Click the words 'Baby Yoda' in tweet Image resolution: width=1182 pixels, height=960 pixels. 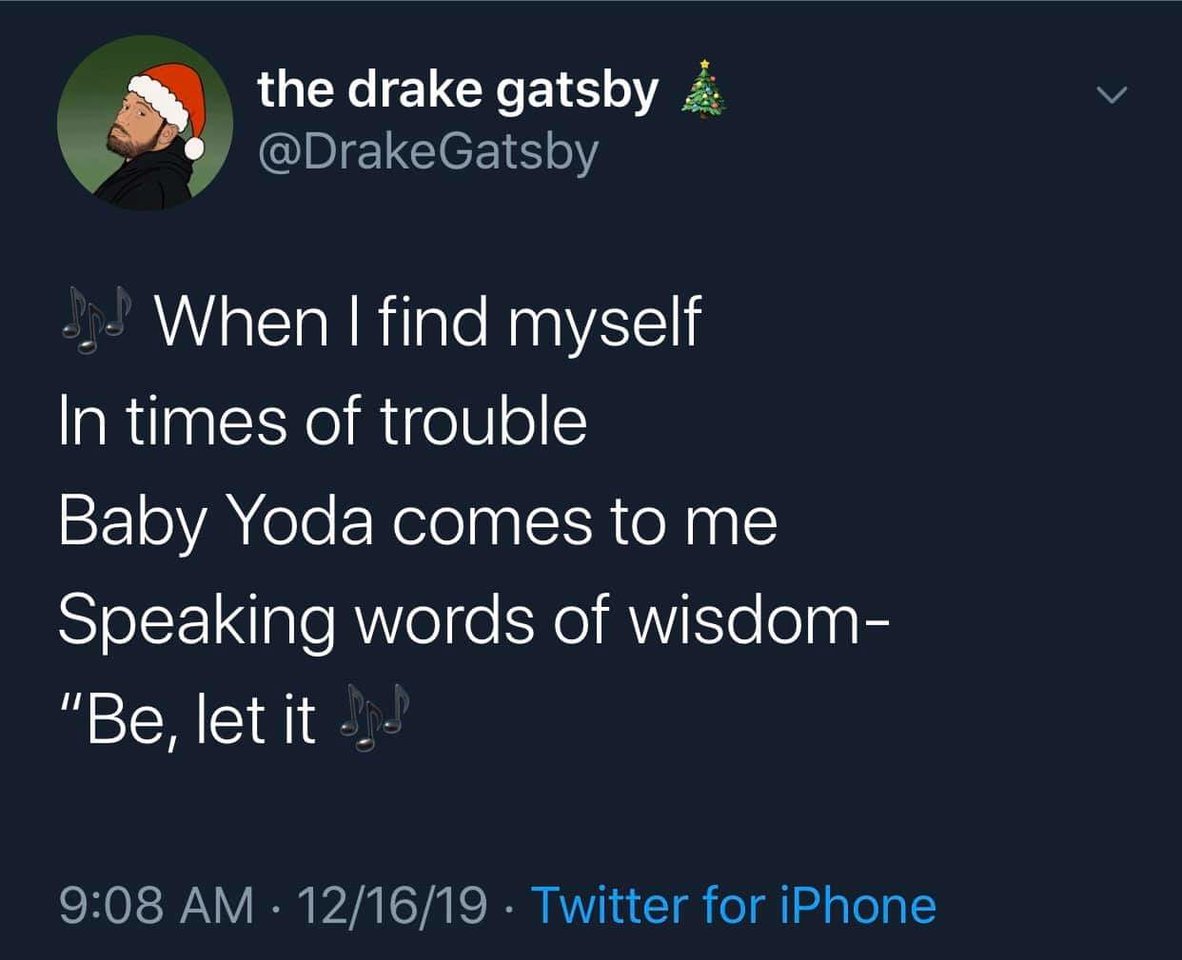[216, 522]
